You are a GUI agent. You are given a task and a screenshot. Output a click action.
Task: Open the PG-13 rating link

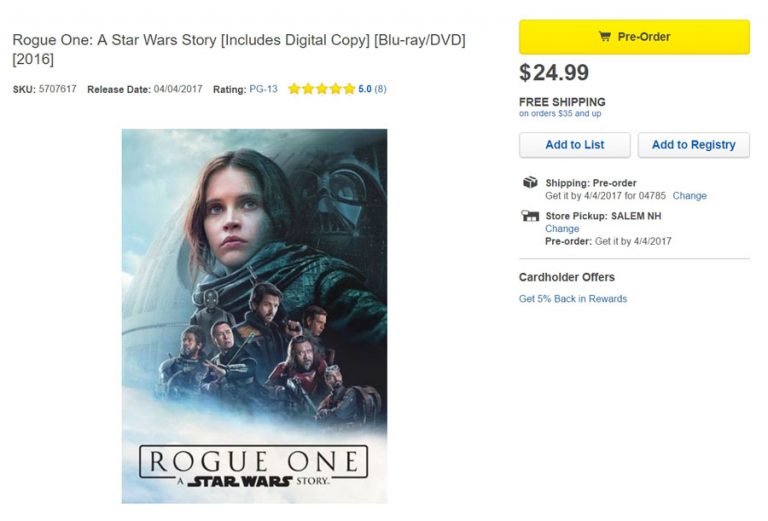click(264, 89)
